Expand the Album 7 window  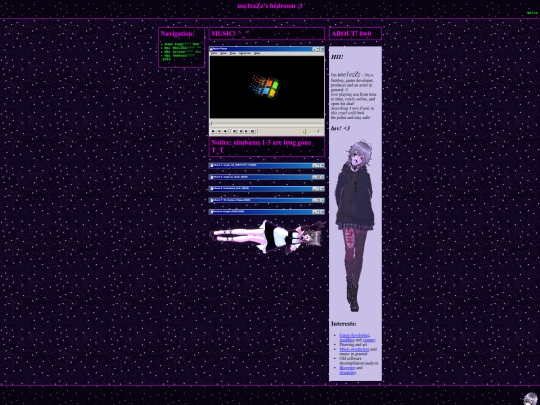[x=318, y=200]
